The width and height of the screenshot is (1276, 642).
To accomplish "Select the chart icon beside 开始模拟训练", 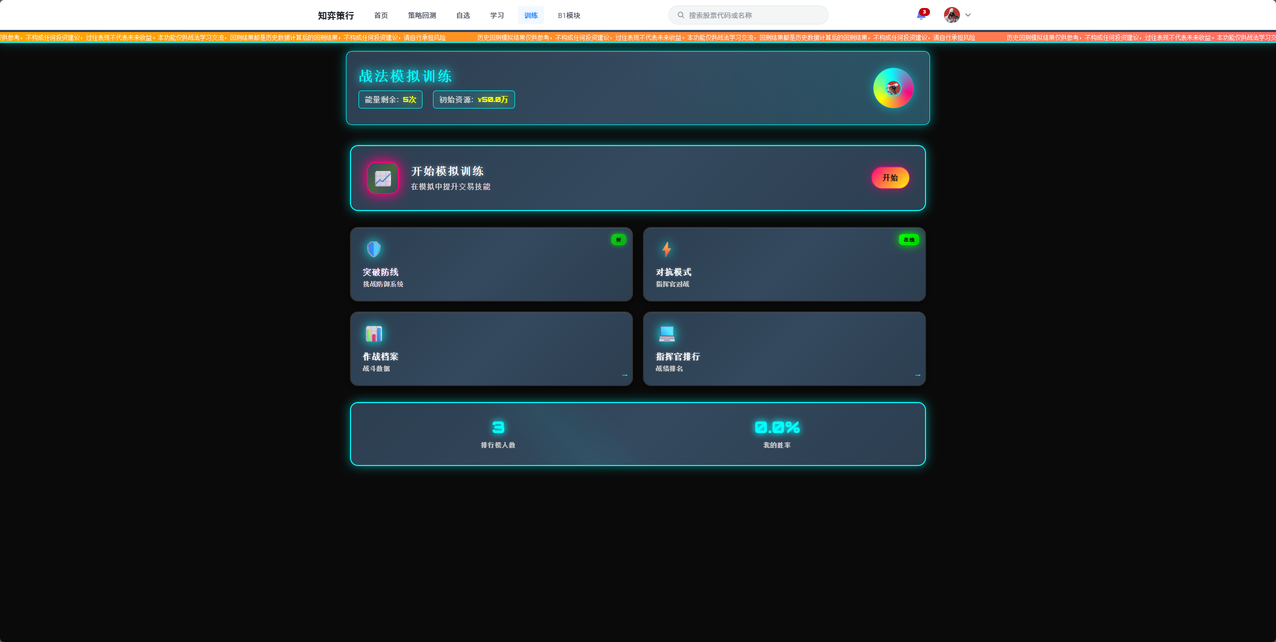I will pyautogui.click(x=381, y=178).
